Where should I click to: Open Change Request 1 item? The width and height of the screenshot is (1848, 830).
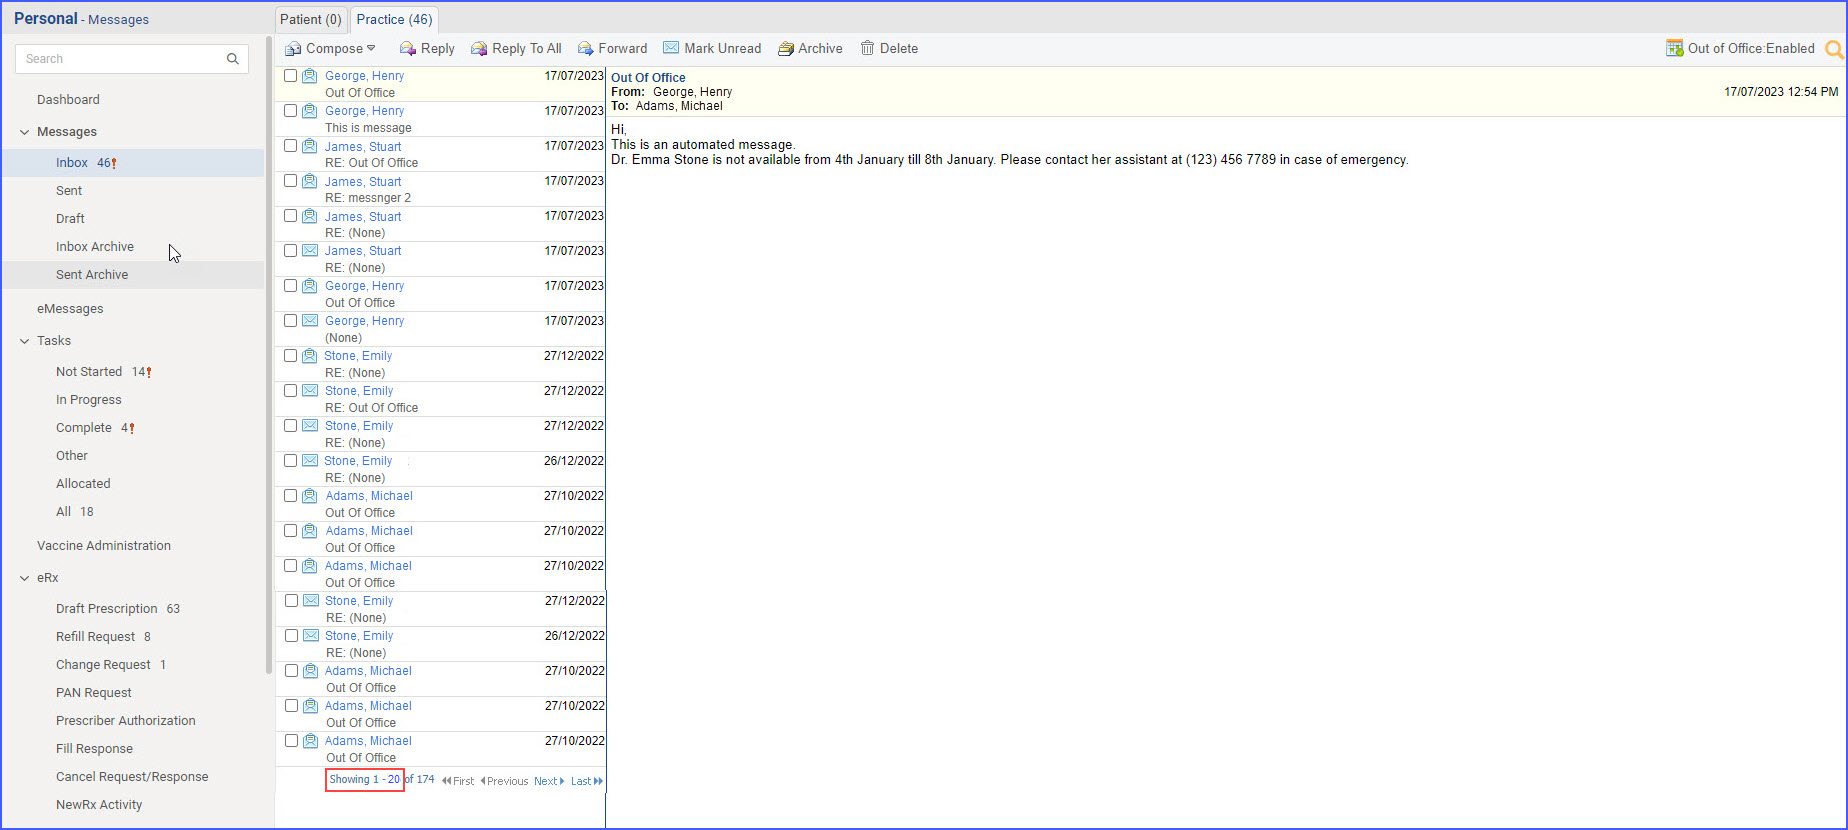tap(111, 665)
